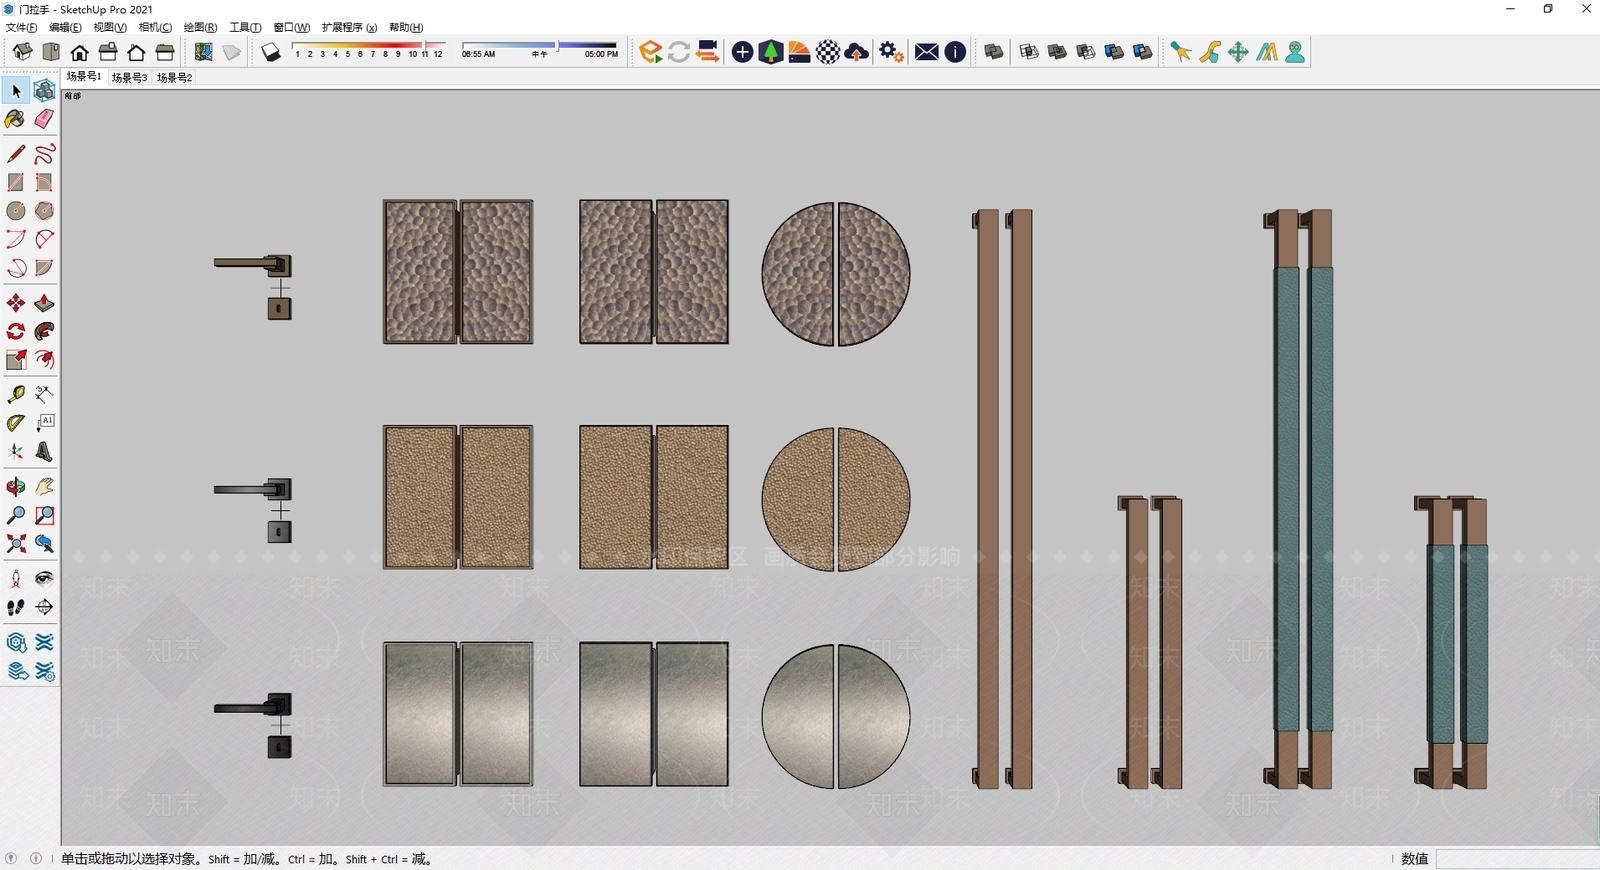Select the Eraser tool

44,119
